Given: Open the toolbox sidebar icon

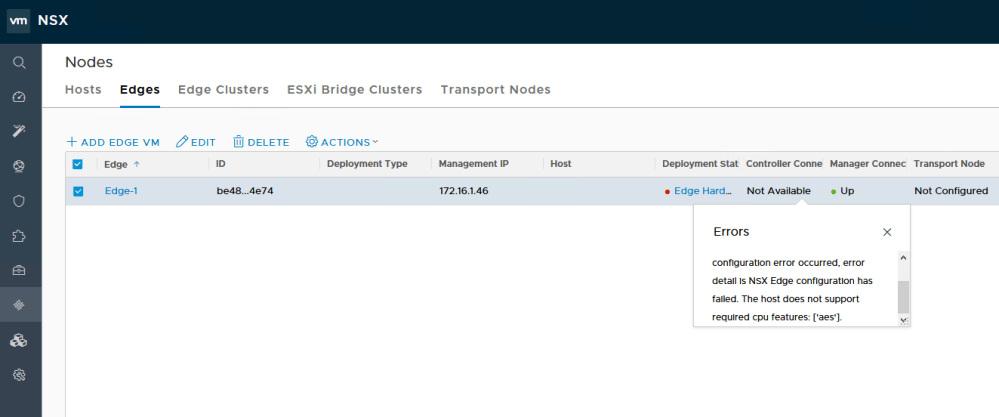Looking at the screenshot, I should (x=19, y=271).
